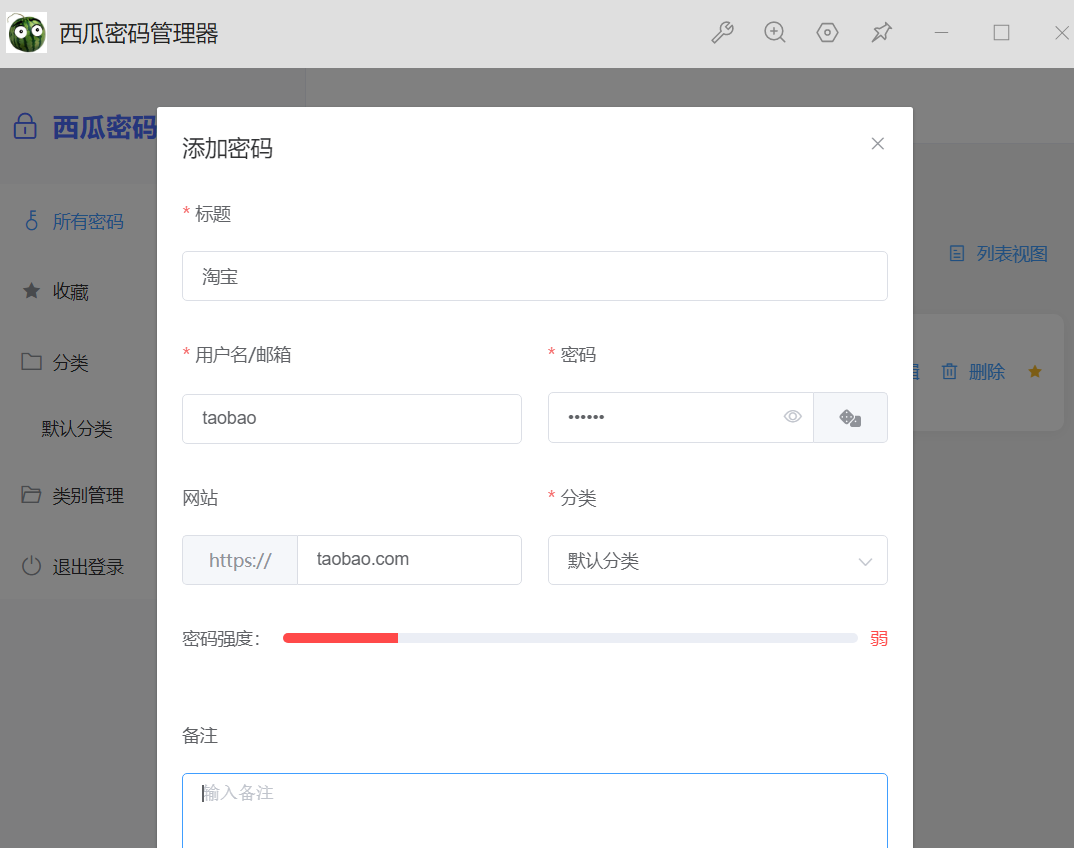1074x848 pixels.
Task: Click the 西瓜密码管理器 window title
Action: [138, 33]
